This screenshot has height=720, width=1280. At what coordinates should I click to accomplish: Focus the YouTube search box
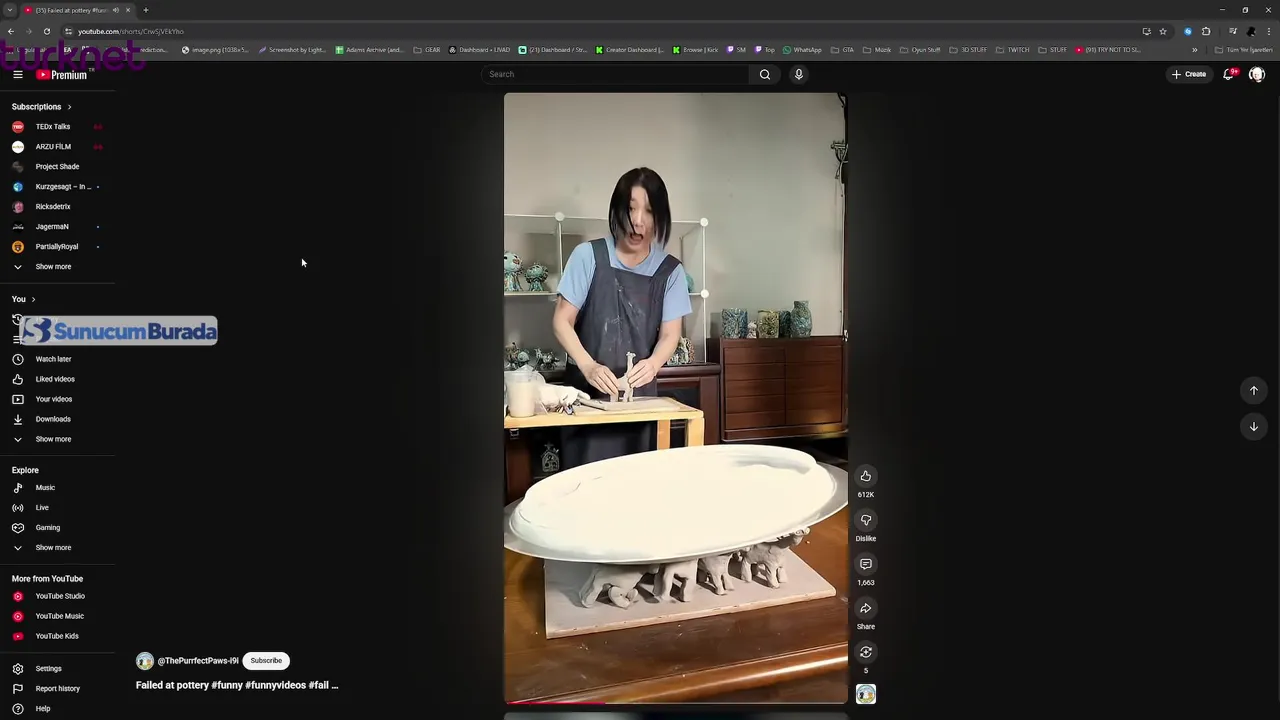point(615,74)
